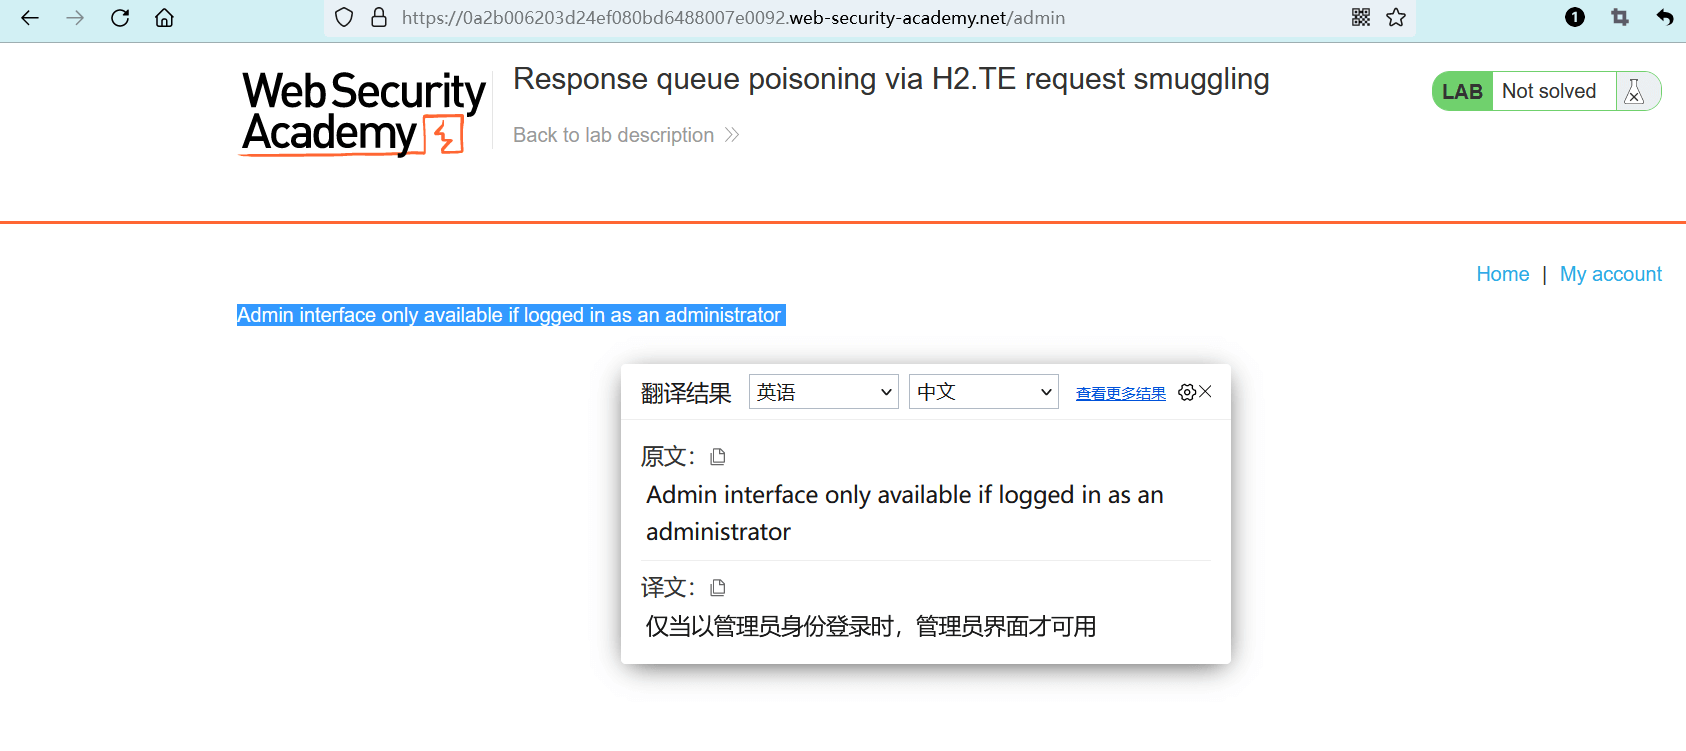Click the QR code icon in address bar
This screenshot has width=1686, height=751.
tap(1361, 17)
